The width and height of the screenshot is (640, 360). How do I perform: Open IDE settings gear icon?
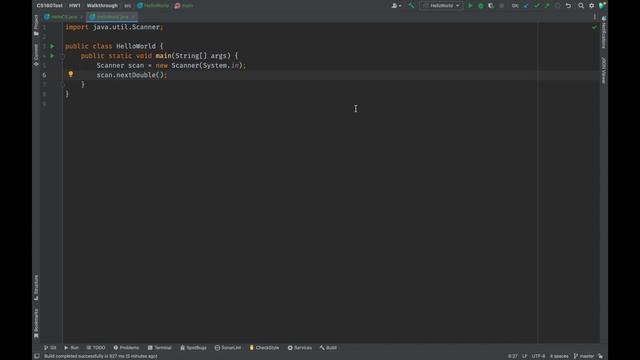(x=591, y=6)
